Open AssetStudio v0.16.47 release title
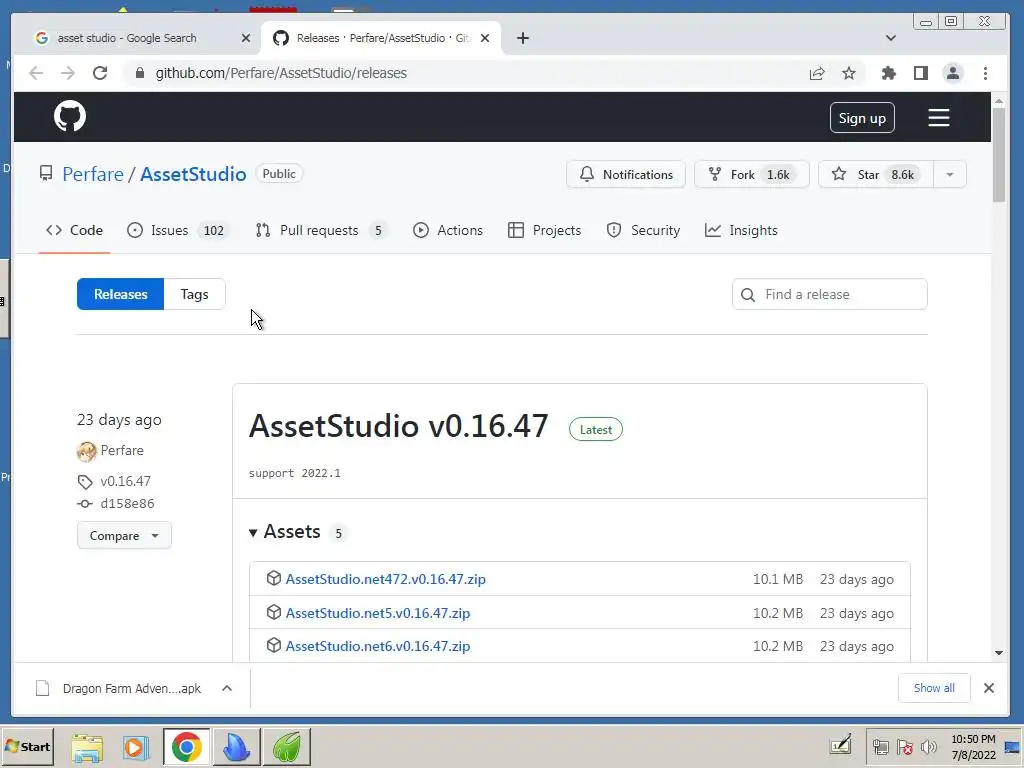The width and height of the screenshot is (1024, 768). click(x=398, y=426)
